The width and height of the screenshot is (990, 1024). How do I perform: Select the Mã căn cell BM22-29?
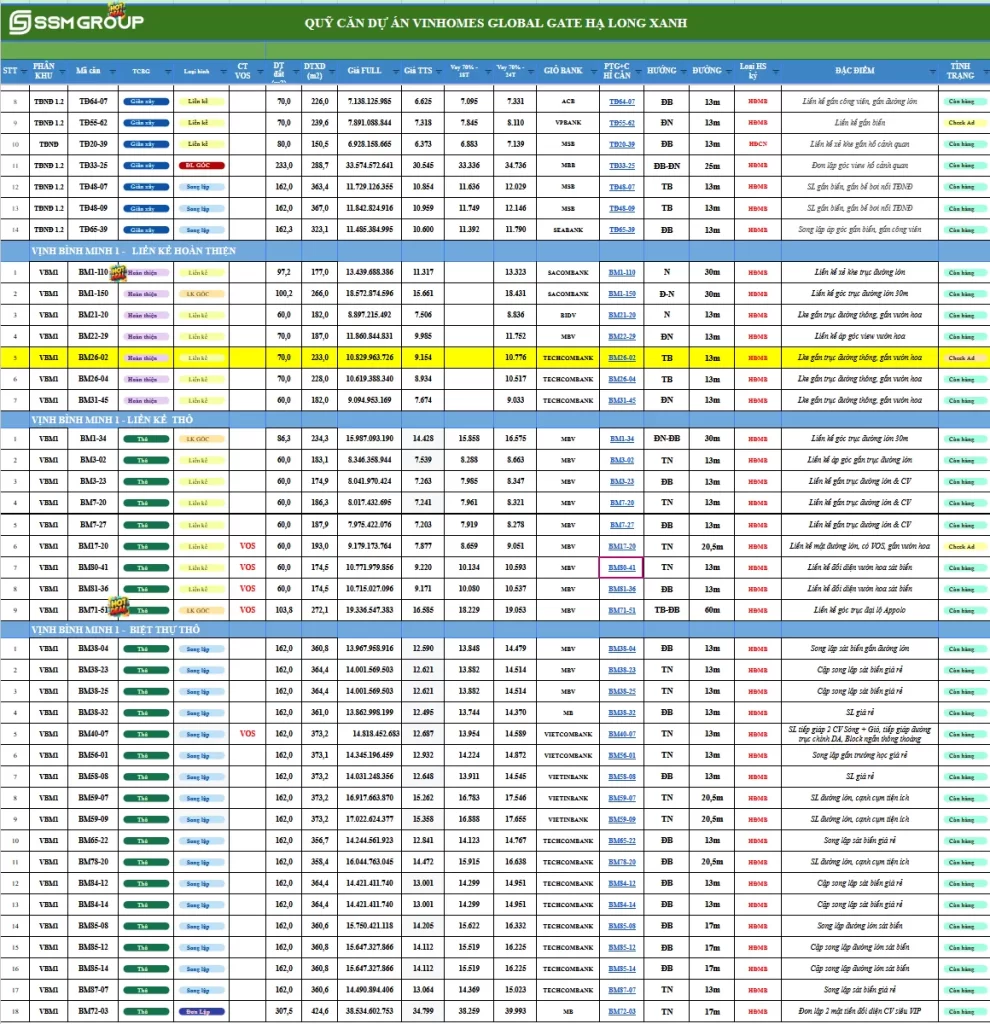[x=93, y=336]
